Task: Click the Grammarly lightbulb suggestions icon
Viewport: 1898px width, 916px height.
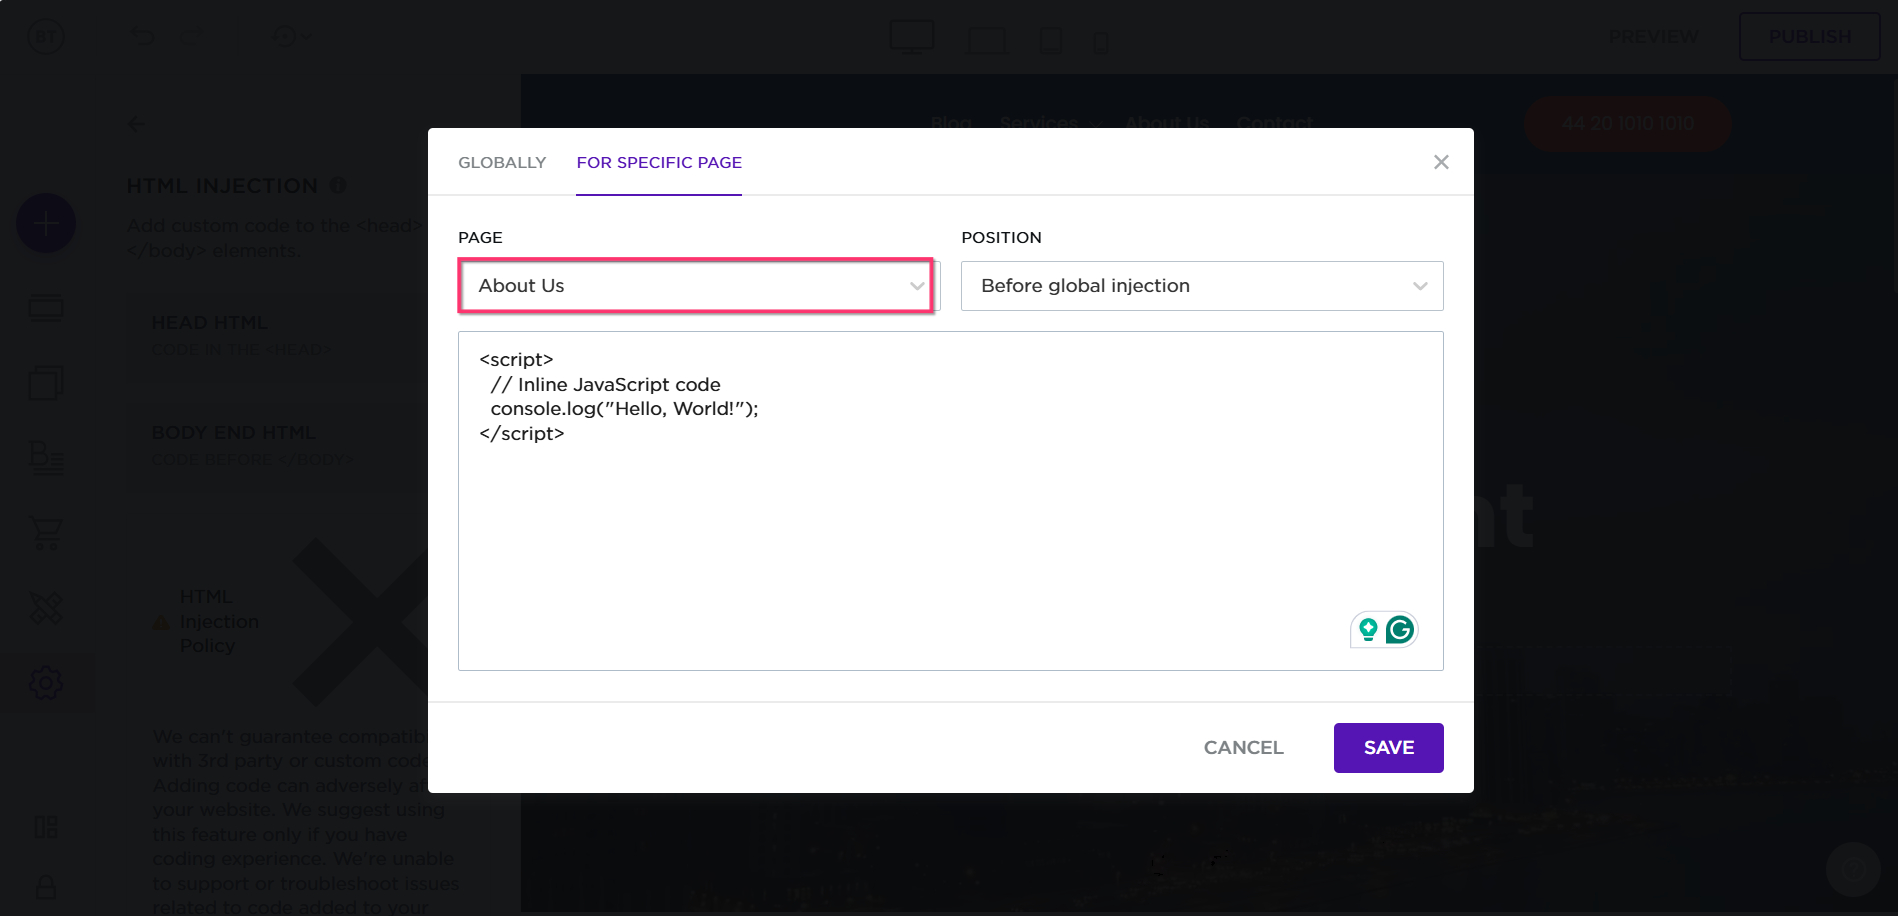Action: 1368,629
